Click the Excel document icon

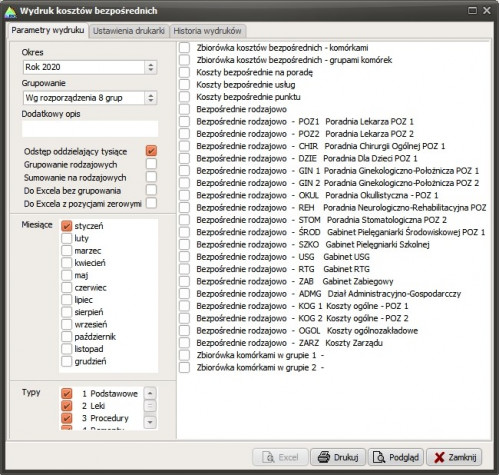point(268,457)
